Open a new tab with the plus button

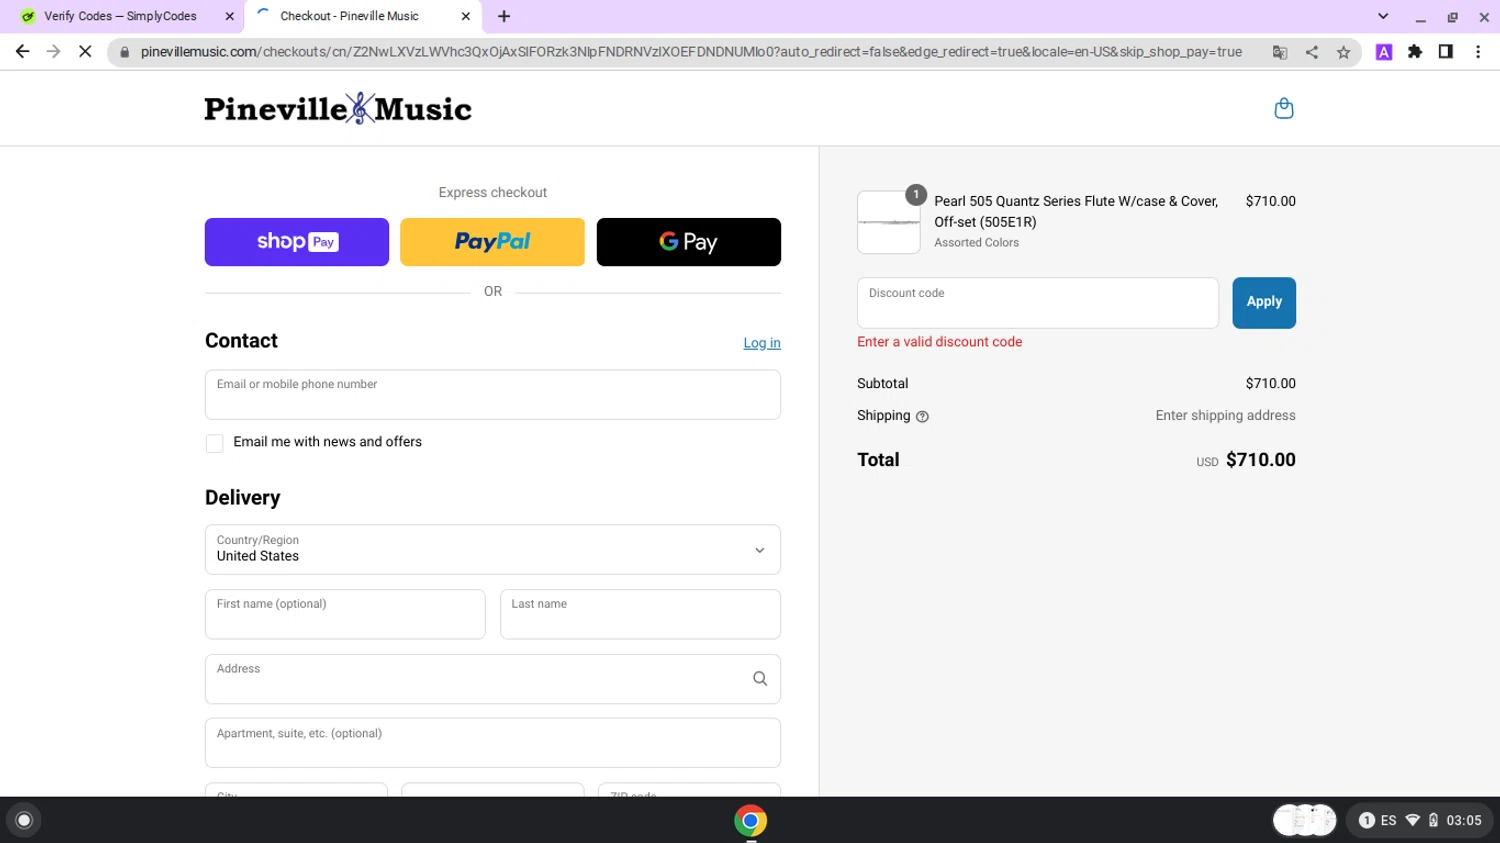click(x=504, y=16)
